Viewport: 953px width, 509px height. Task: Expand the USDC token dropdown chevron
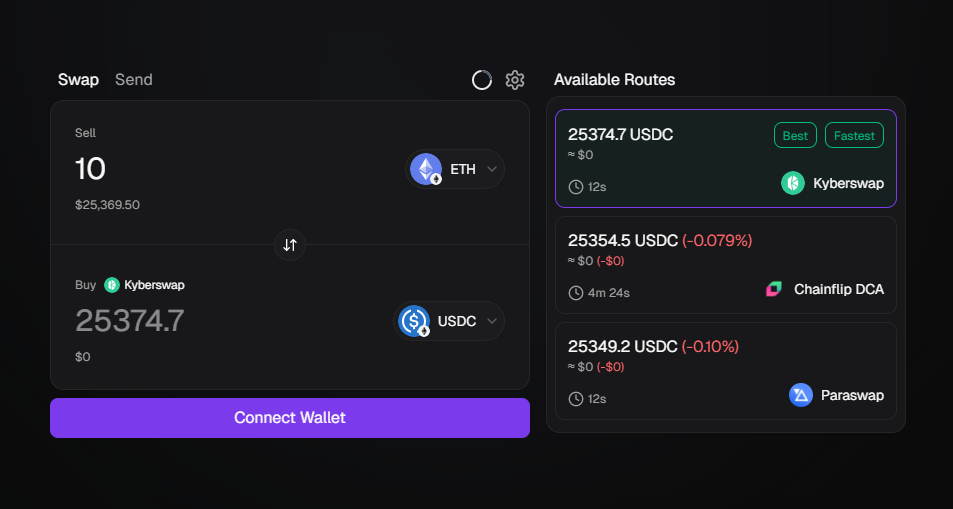pos(492,321)
